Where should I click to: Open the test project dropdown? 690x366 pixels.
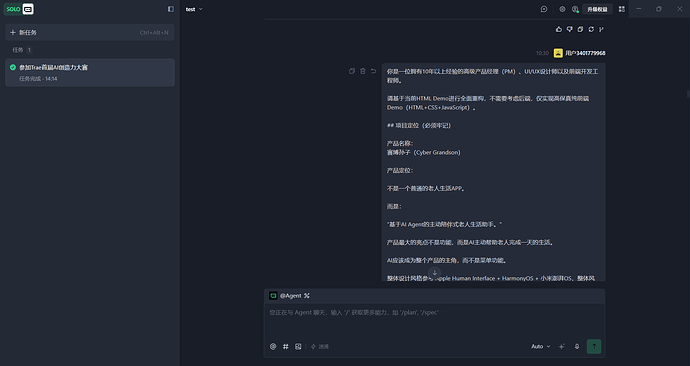[x=194, y=9]
